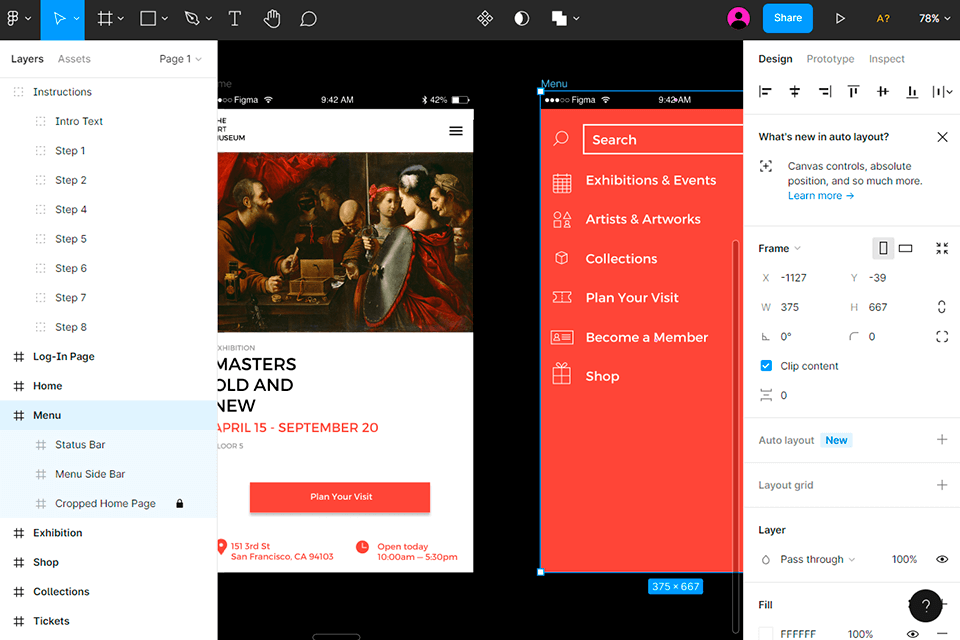960x640 pixels.
Task: Select the Hand tool
Action: [272, 19]
